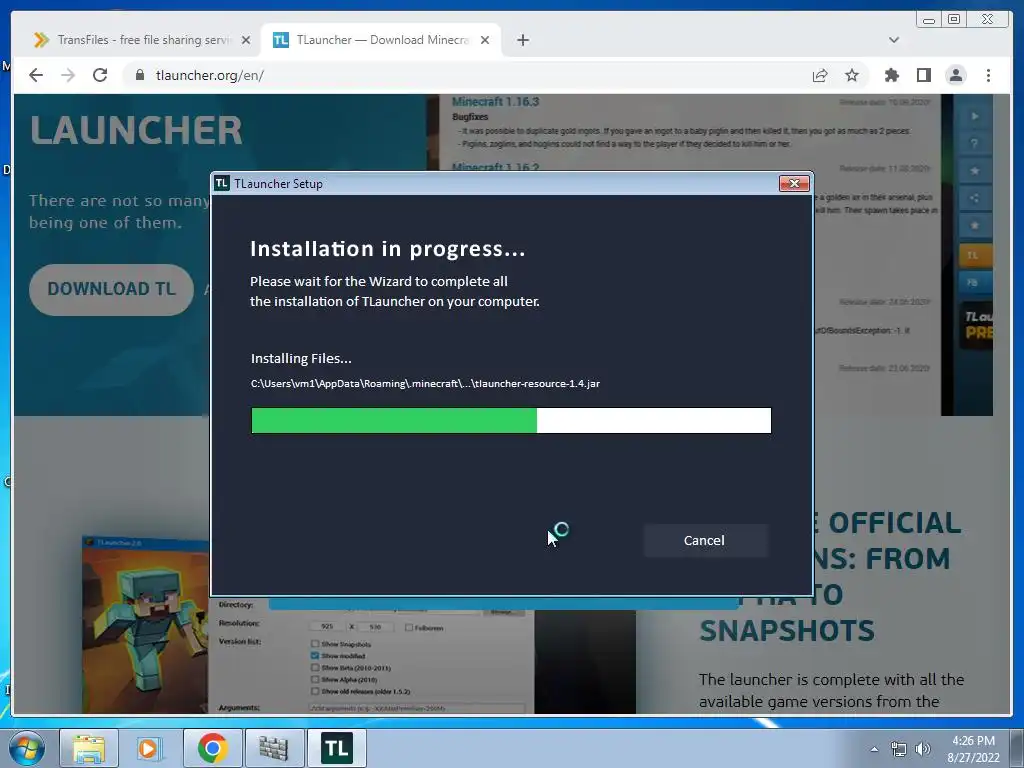Click the DOWNLOAD TL button on page
1024x768 pixels.
tap(112, 289)
